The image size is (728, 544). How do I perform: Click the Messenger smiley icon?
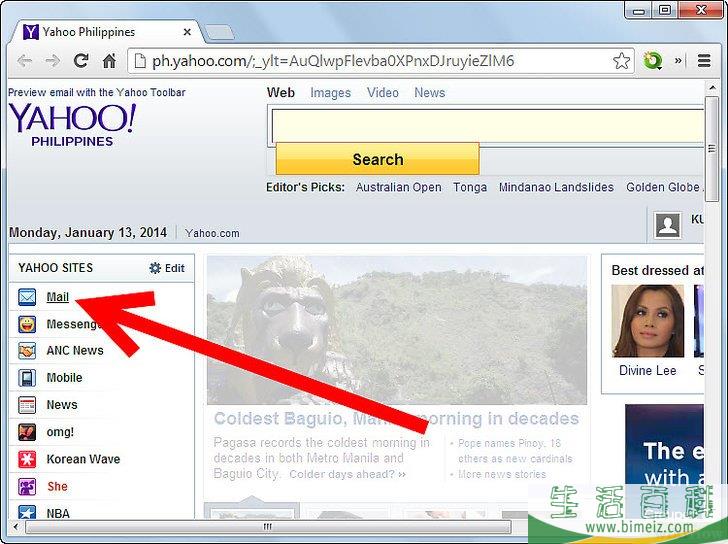pyautogui.click(x=27, y=324)
